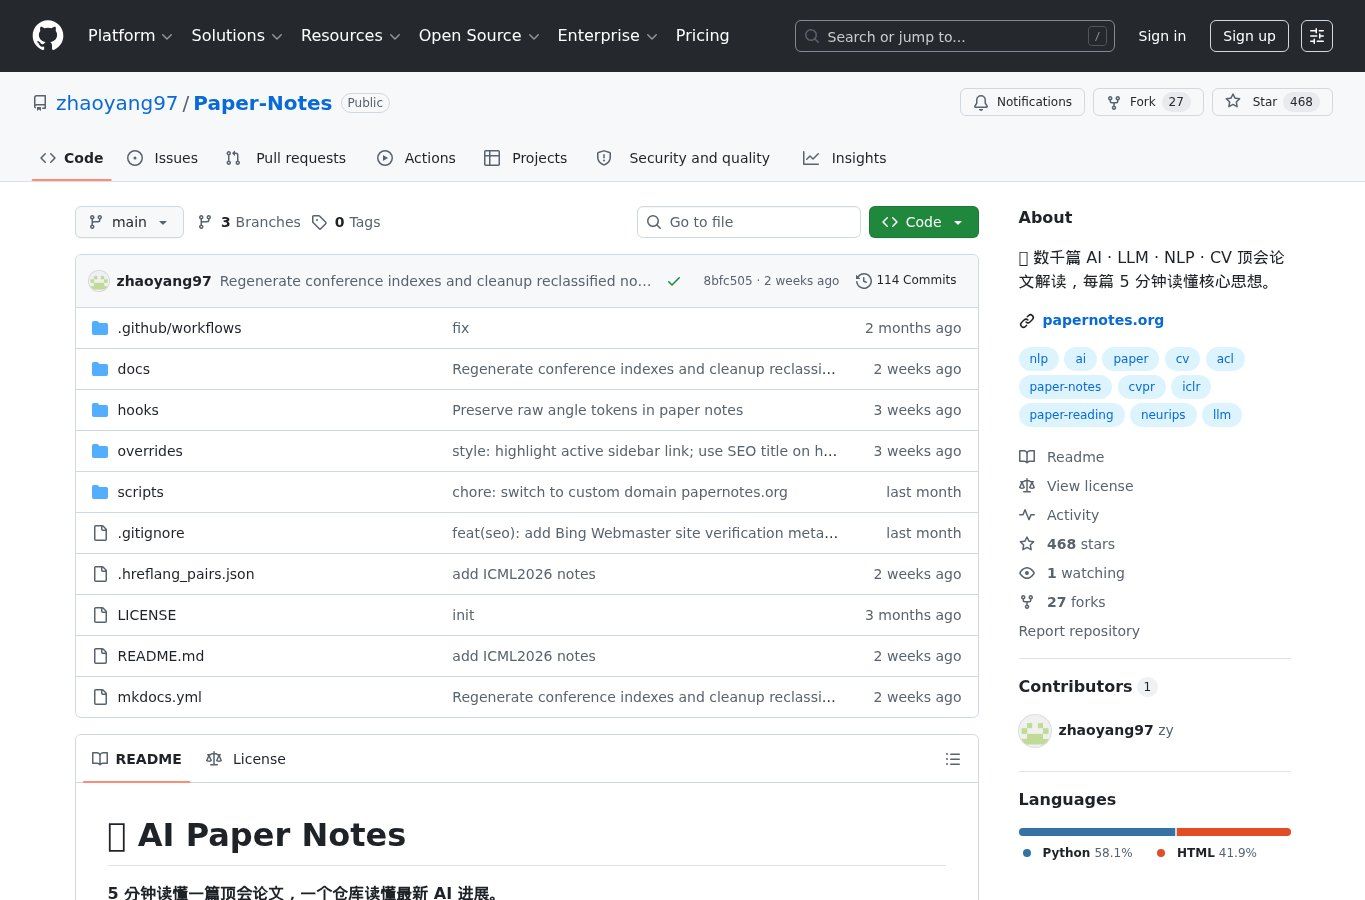Viewport: 1365px width, 900px height.
Task: Open the main branch selector dropdown
Action: coord(129,222)
